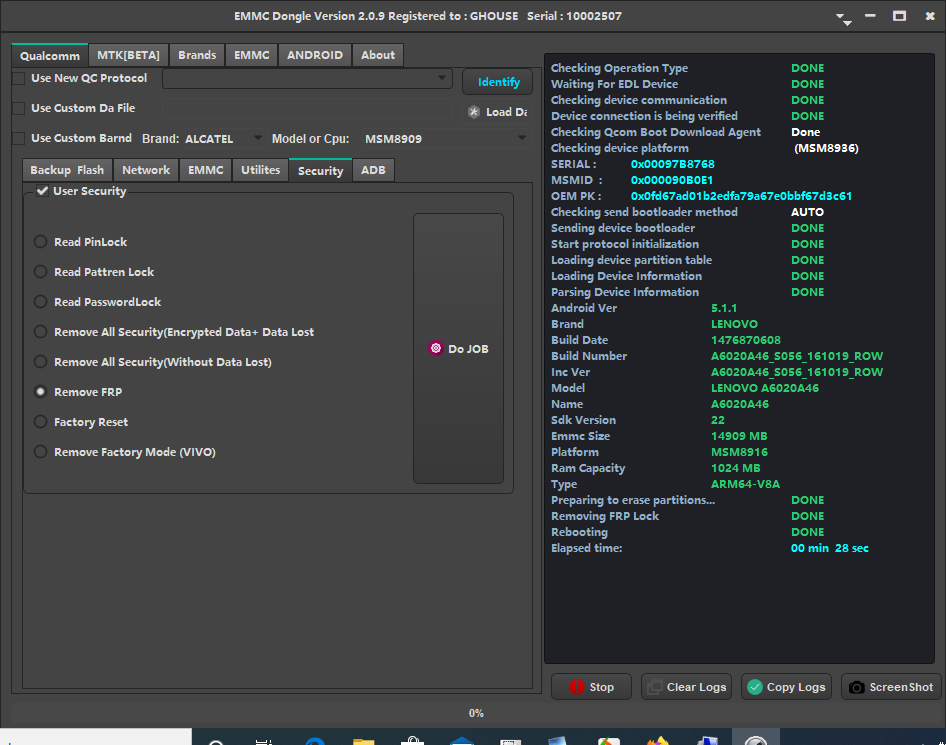946x745 pixels.
Task: Click the Identify button
Action: (498, 82)
